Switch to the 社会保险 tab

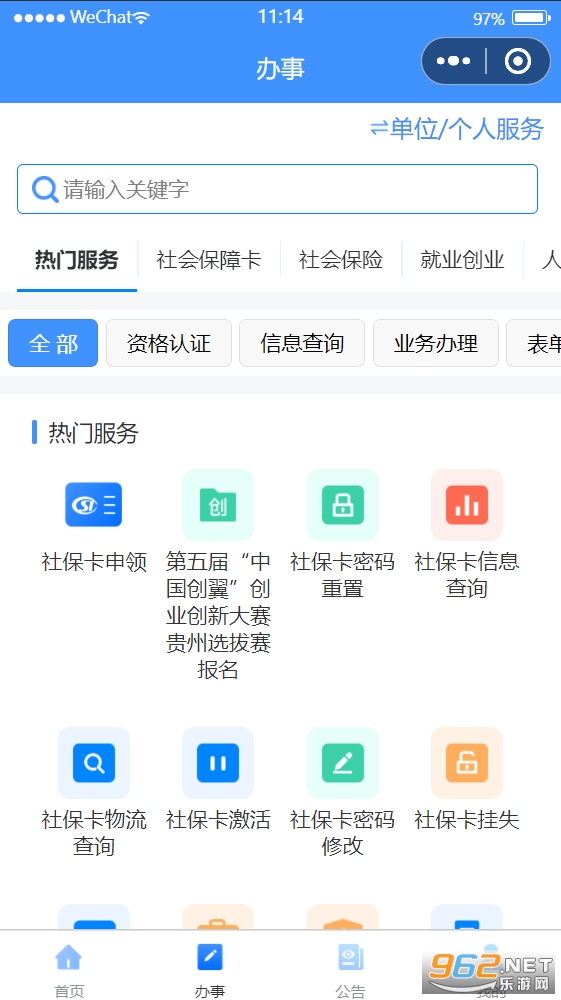coord(341,260)
